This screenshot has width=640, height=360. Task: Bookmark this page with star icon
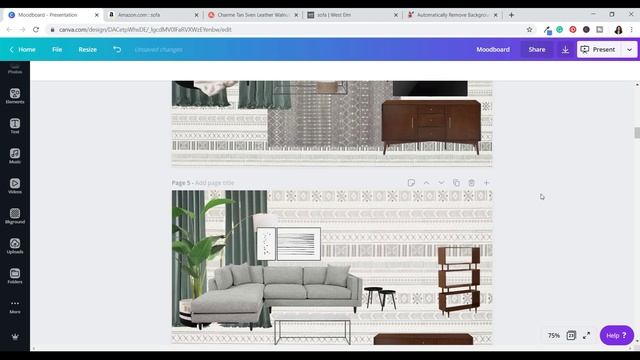(529, 29)
